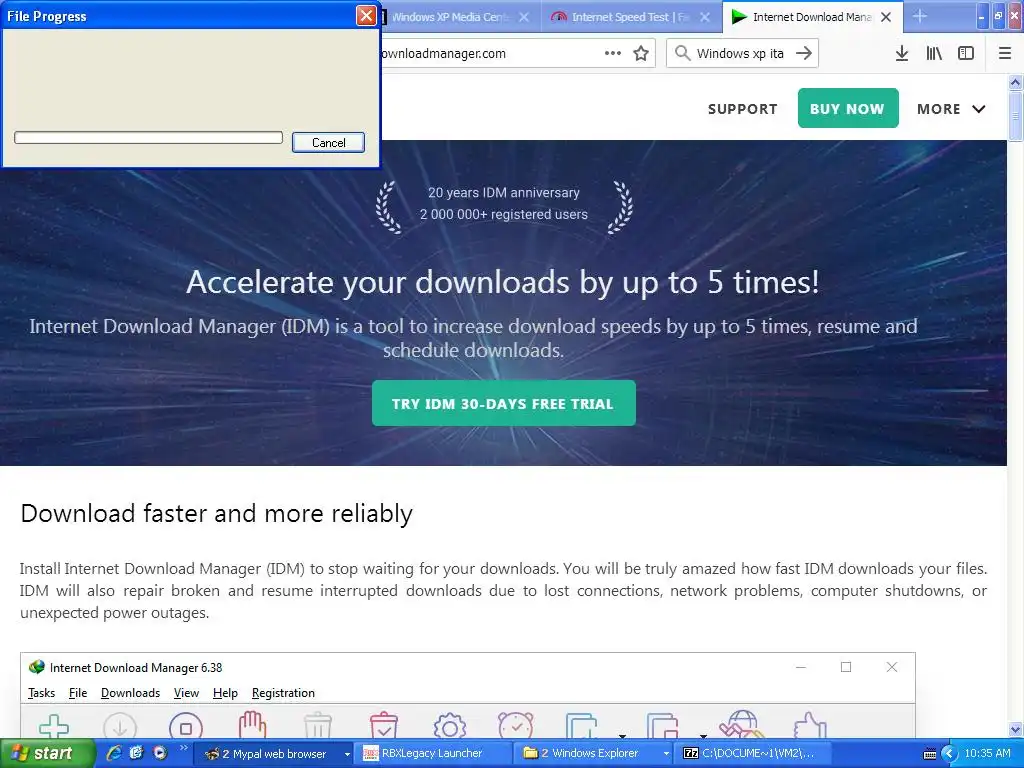Expand the Windows Explorer group arrow
The height and width of the screenshot is (768, 1024).
(666, 754)
